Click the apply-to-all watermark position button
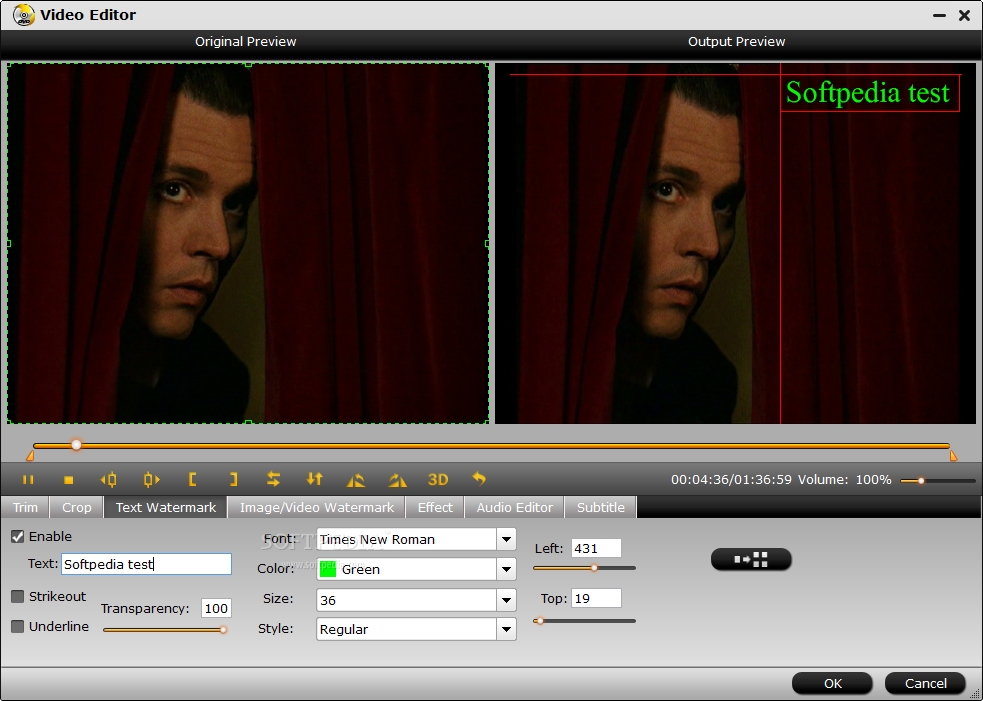 coord(751,559)
